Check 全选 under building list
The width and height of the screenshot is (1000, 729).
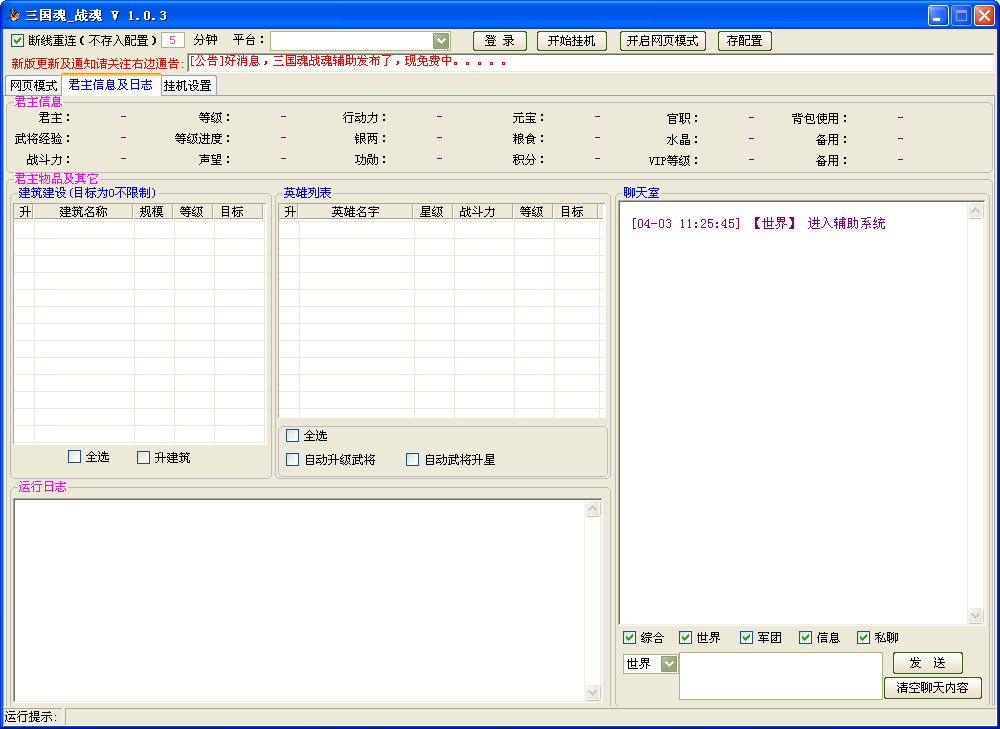tap(74, 457)
